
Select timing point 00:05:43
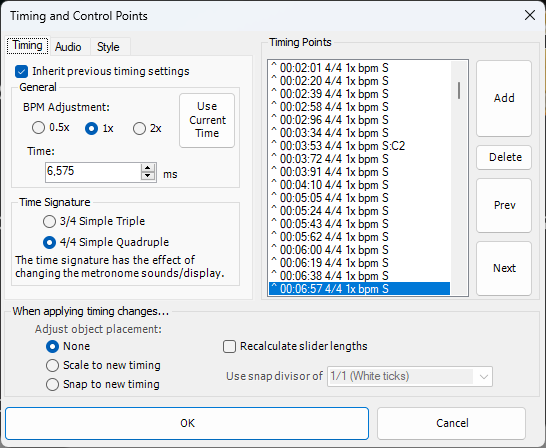point(359,224)
